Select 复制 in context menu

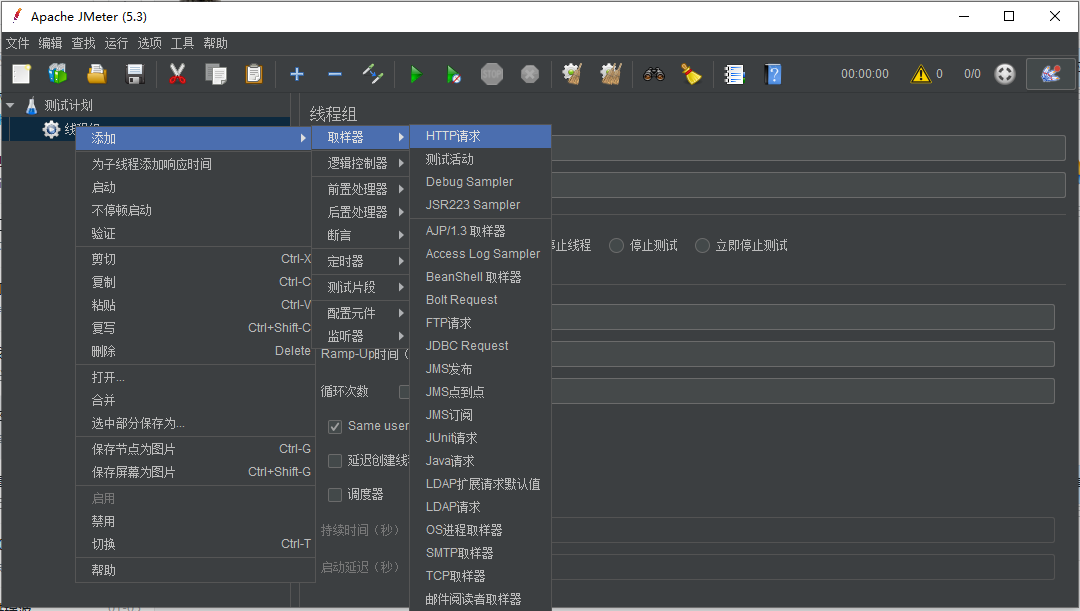coord(194,282)
